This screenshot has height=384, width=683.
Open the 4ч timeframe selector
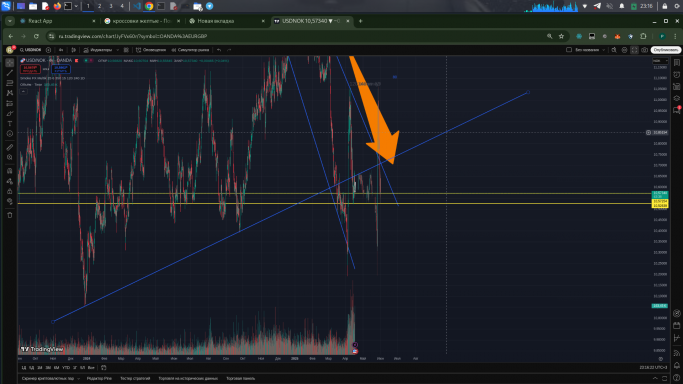[61, 50]
